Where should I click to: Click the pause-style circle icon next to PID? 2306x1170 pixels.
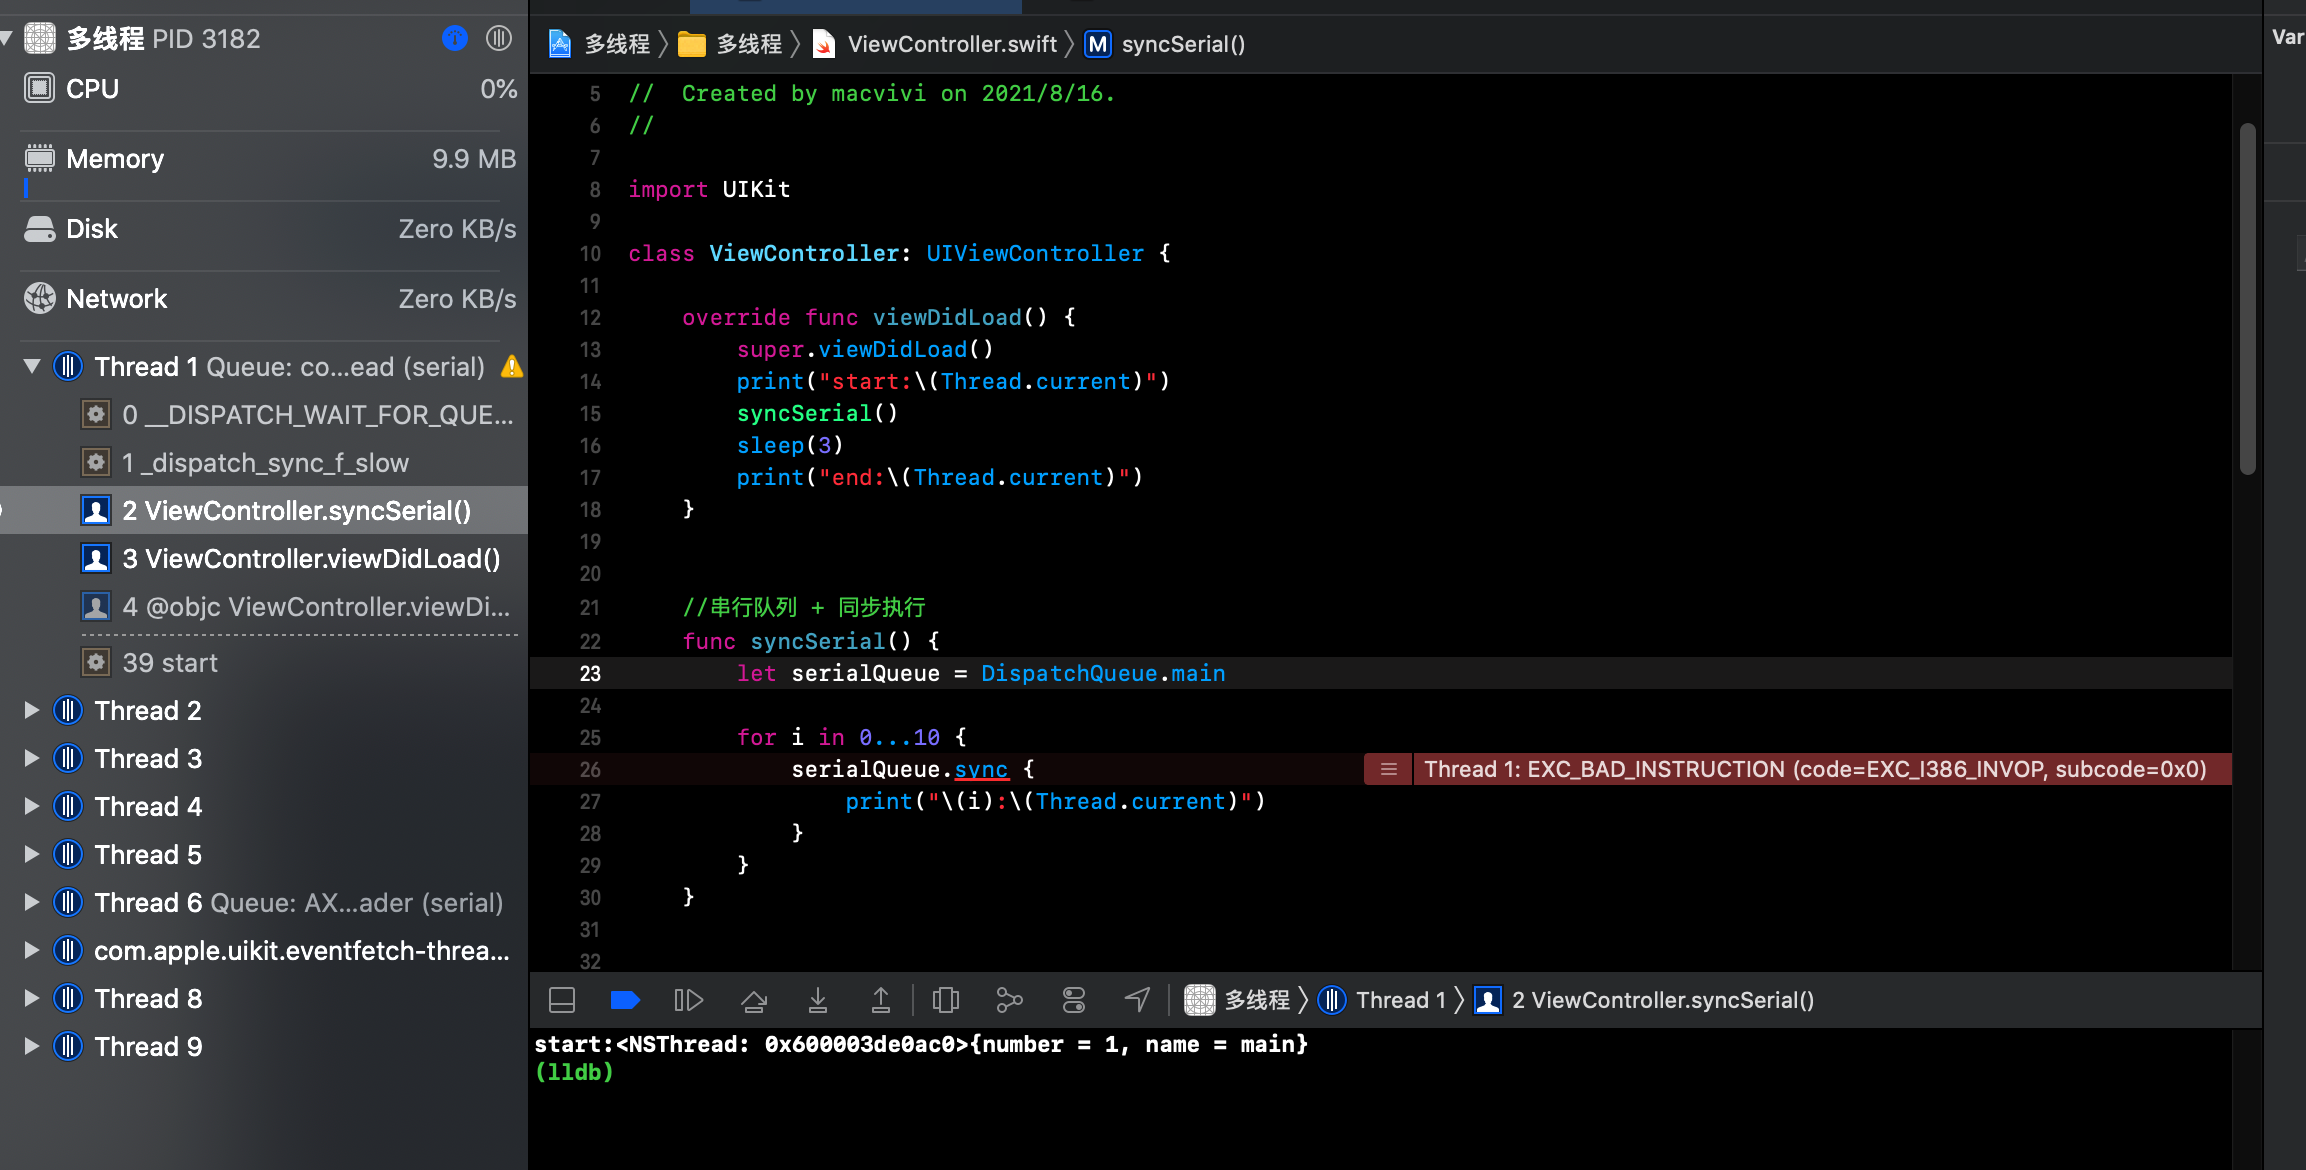point(499,39)
